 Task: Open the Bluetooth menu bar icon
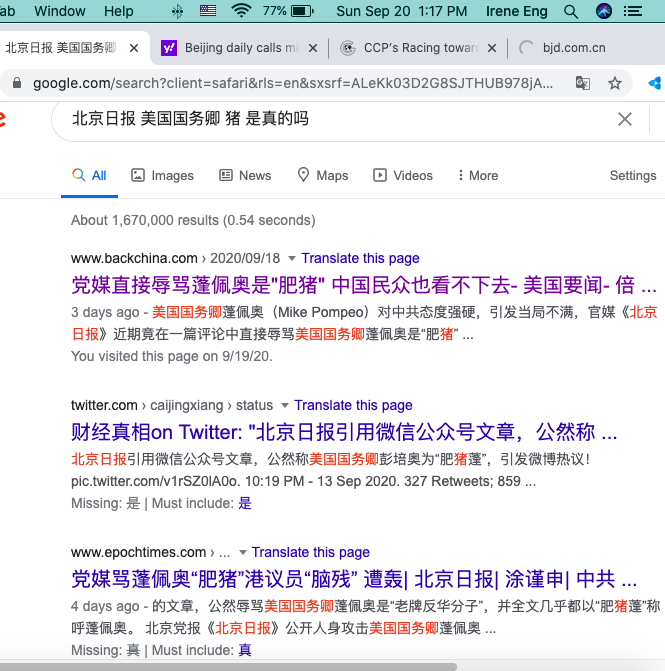(178, 11)
